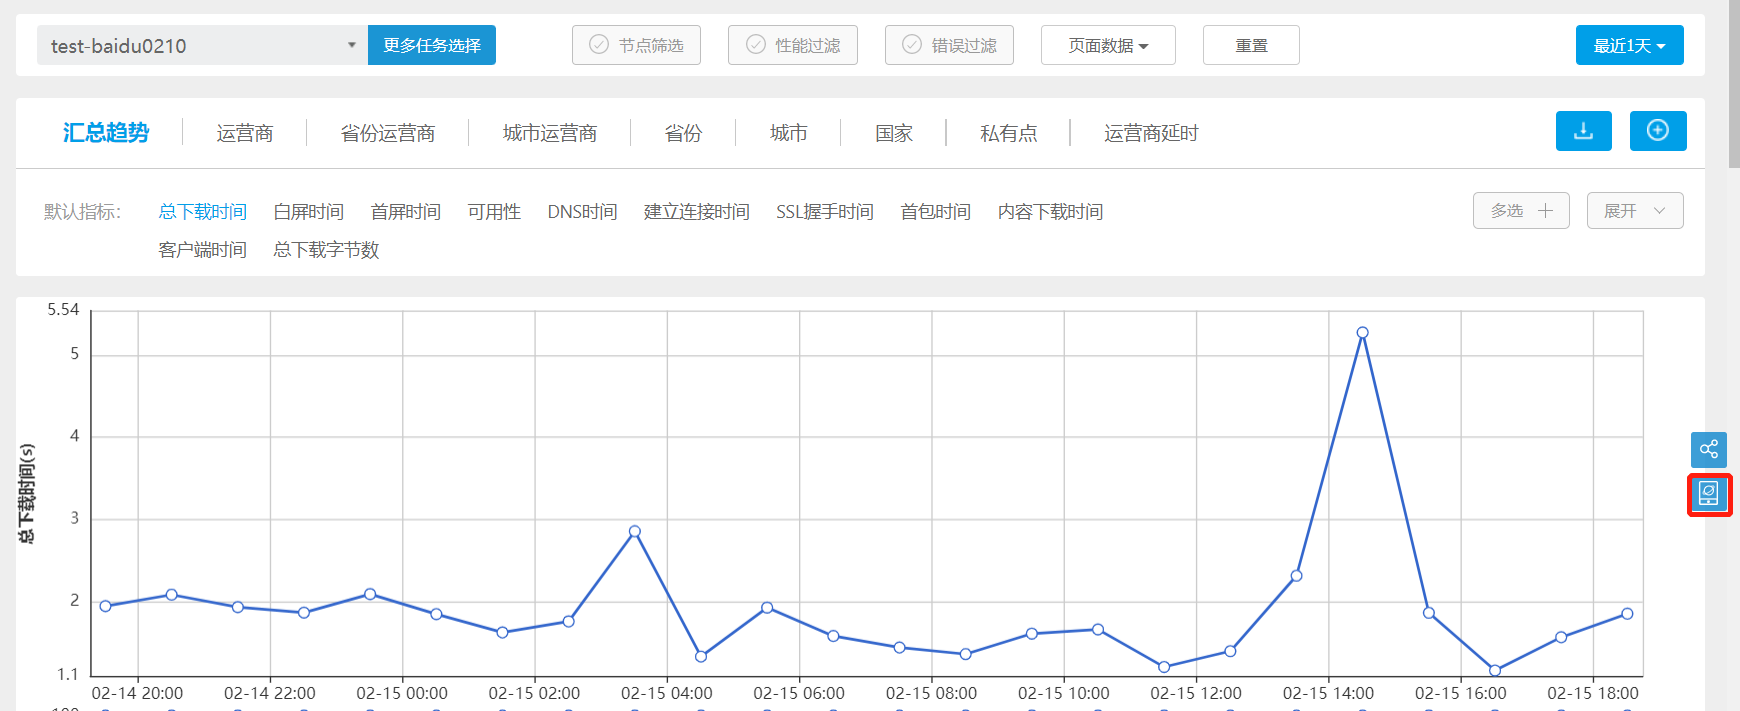
Task: Click the 更多任务选择 button
Action: point(432,46)
